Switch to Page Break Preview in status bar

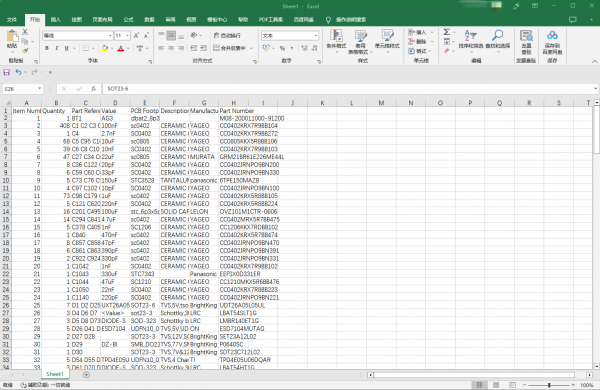click(x=512, y=385)
